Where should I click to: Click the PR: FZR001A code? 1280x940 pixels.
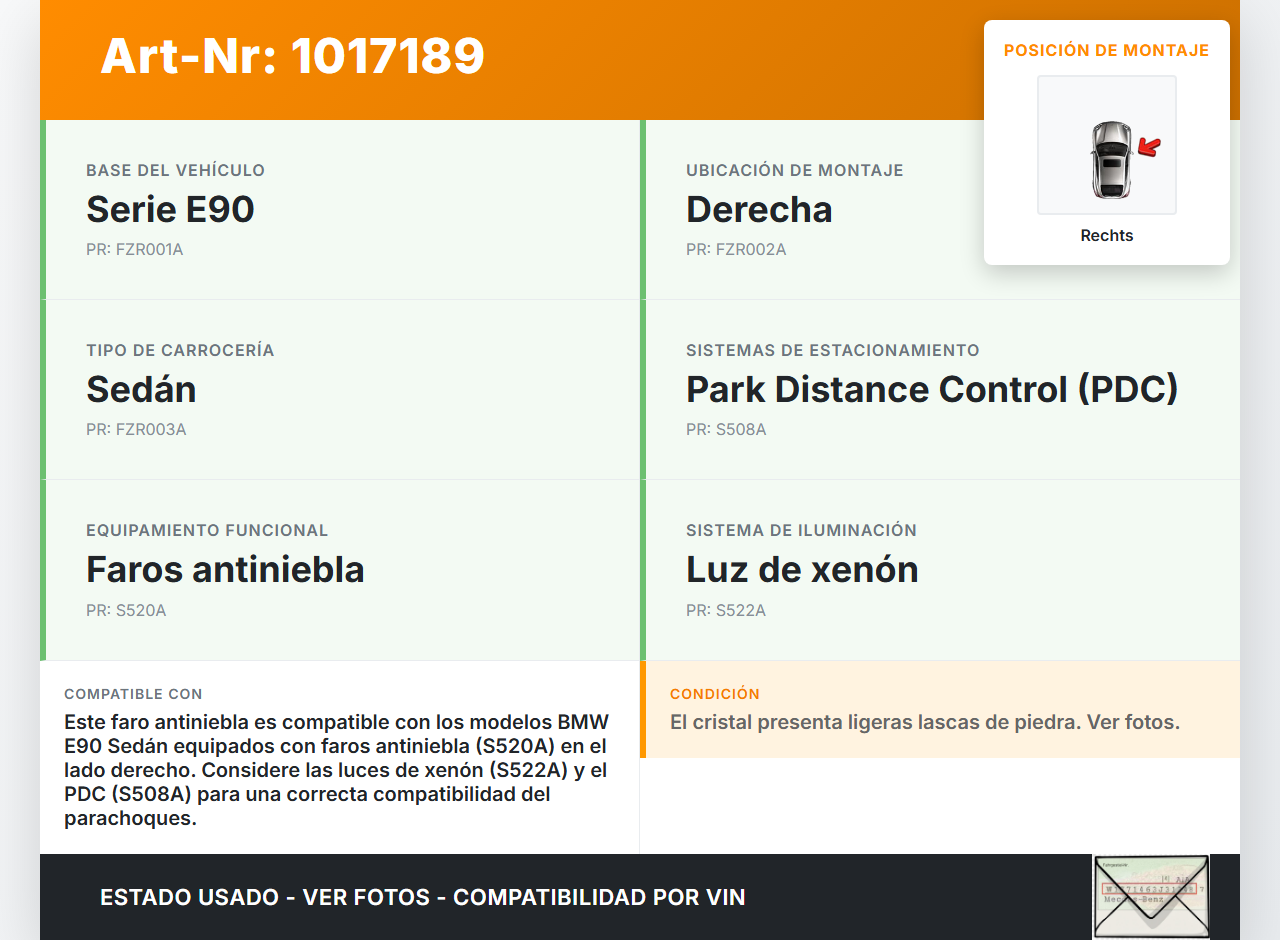pos(135,250)
